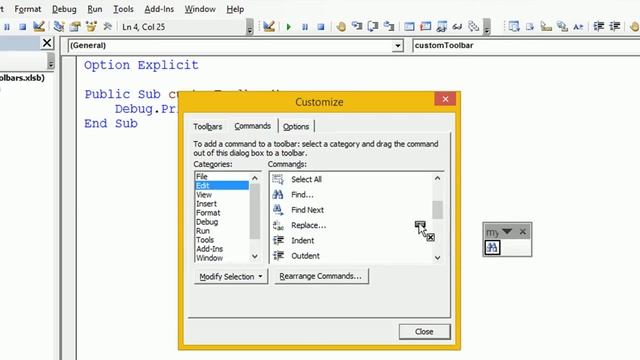
Task: Click List Properties/Methods icon on Edit toolbar
Action: (514, 27)
